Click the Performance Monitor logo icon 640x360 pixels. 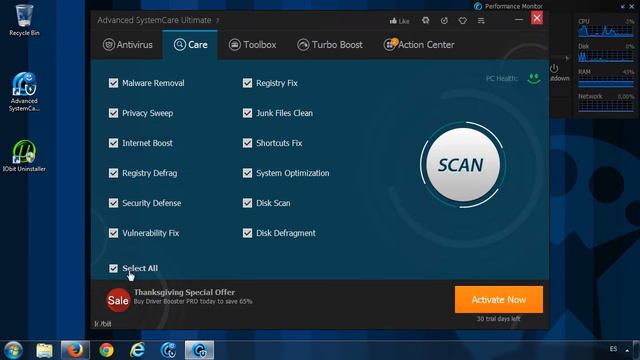(478, 6)
